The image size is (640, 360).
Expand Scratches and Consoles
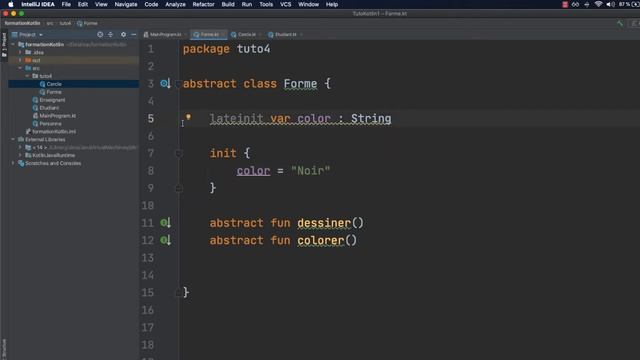pyautogui.click(x=13, y=163)
